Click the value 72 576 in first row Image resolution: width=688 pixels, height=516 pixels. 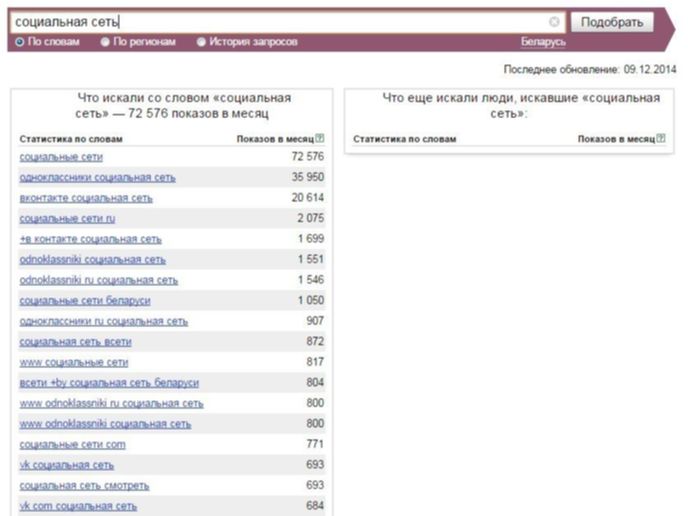click(x=308, y=156)
